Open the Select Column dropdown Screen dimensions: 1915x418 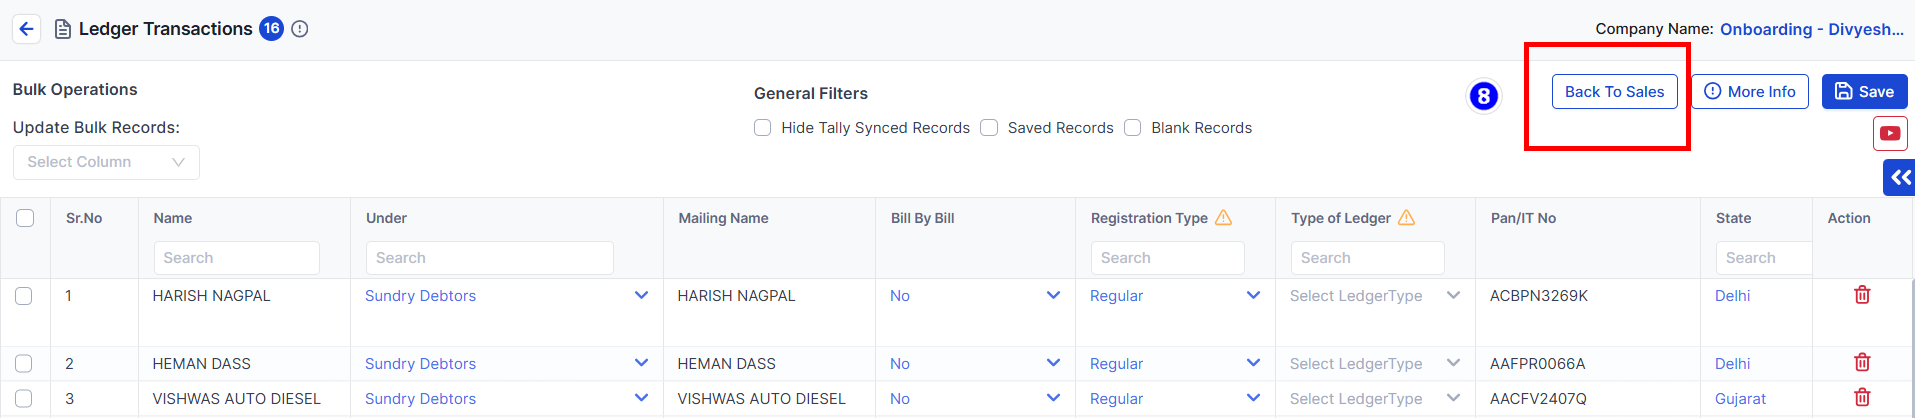tap(106, 162)
